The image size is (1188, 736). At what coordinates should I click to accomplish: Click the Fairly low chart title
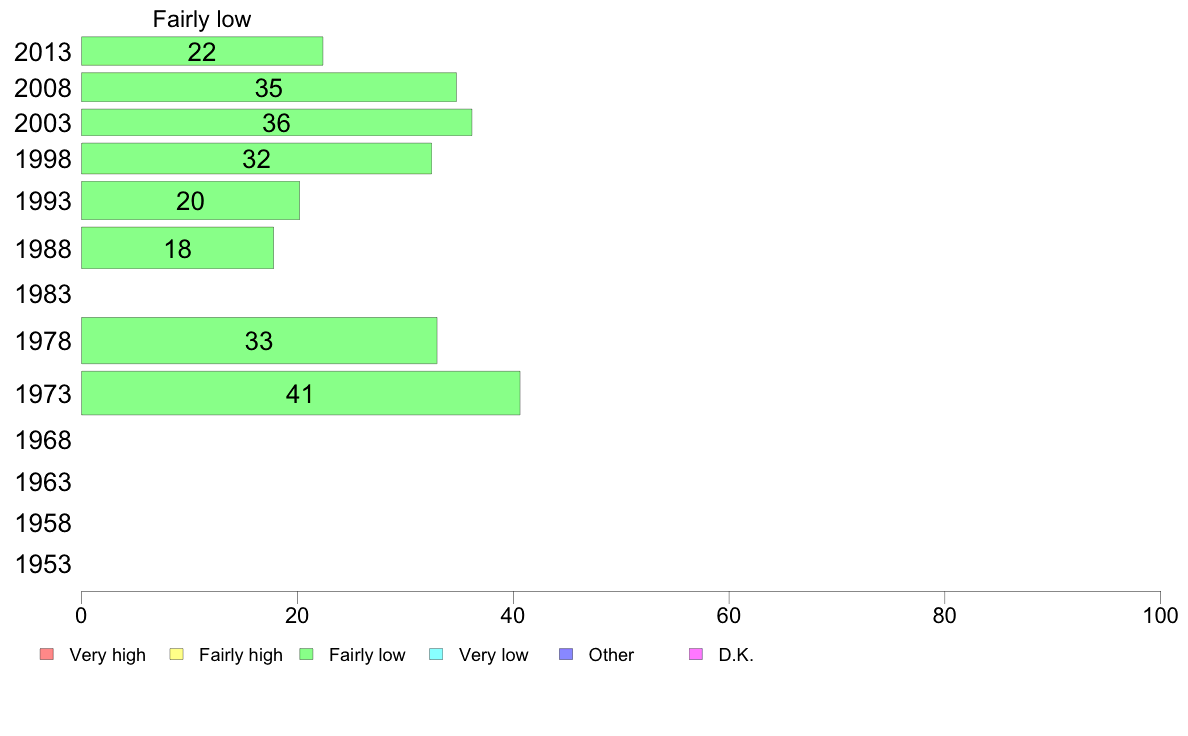click(202, 19)
